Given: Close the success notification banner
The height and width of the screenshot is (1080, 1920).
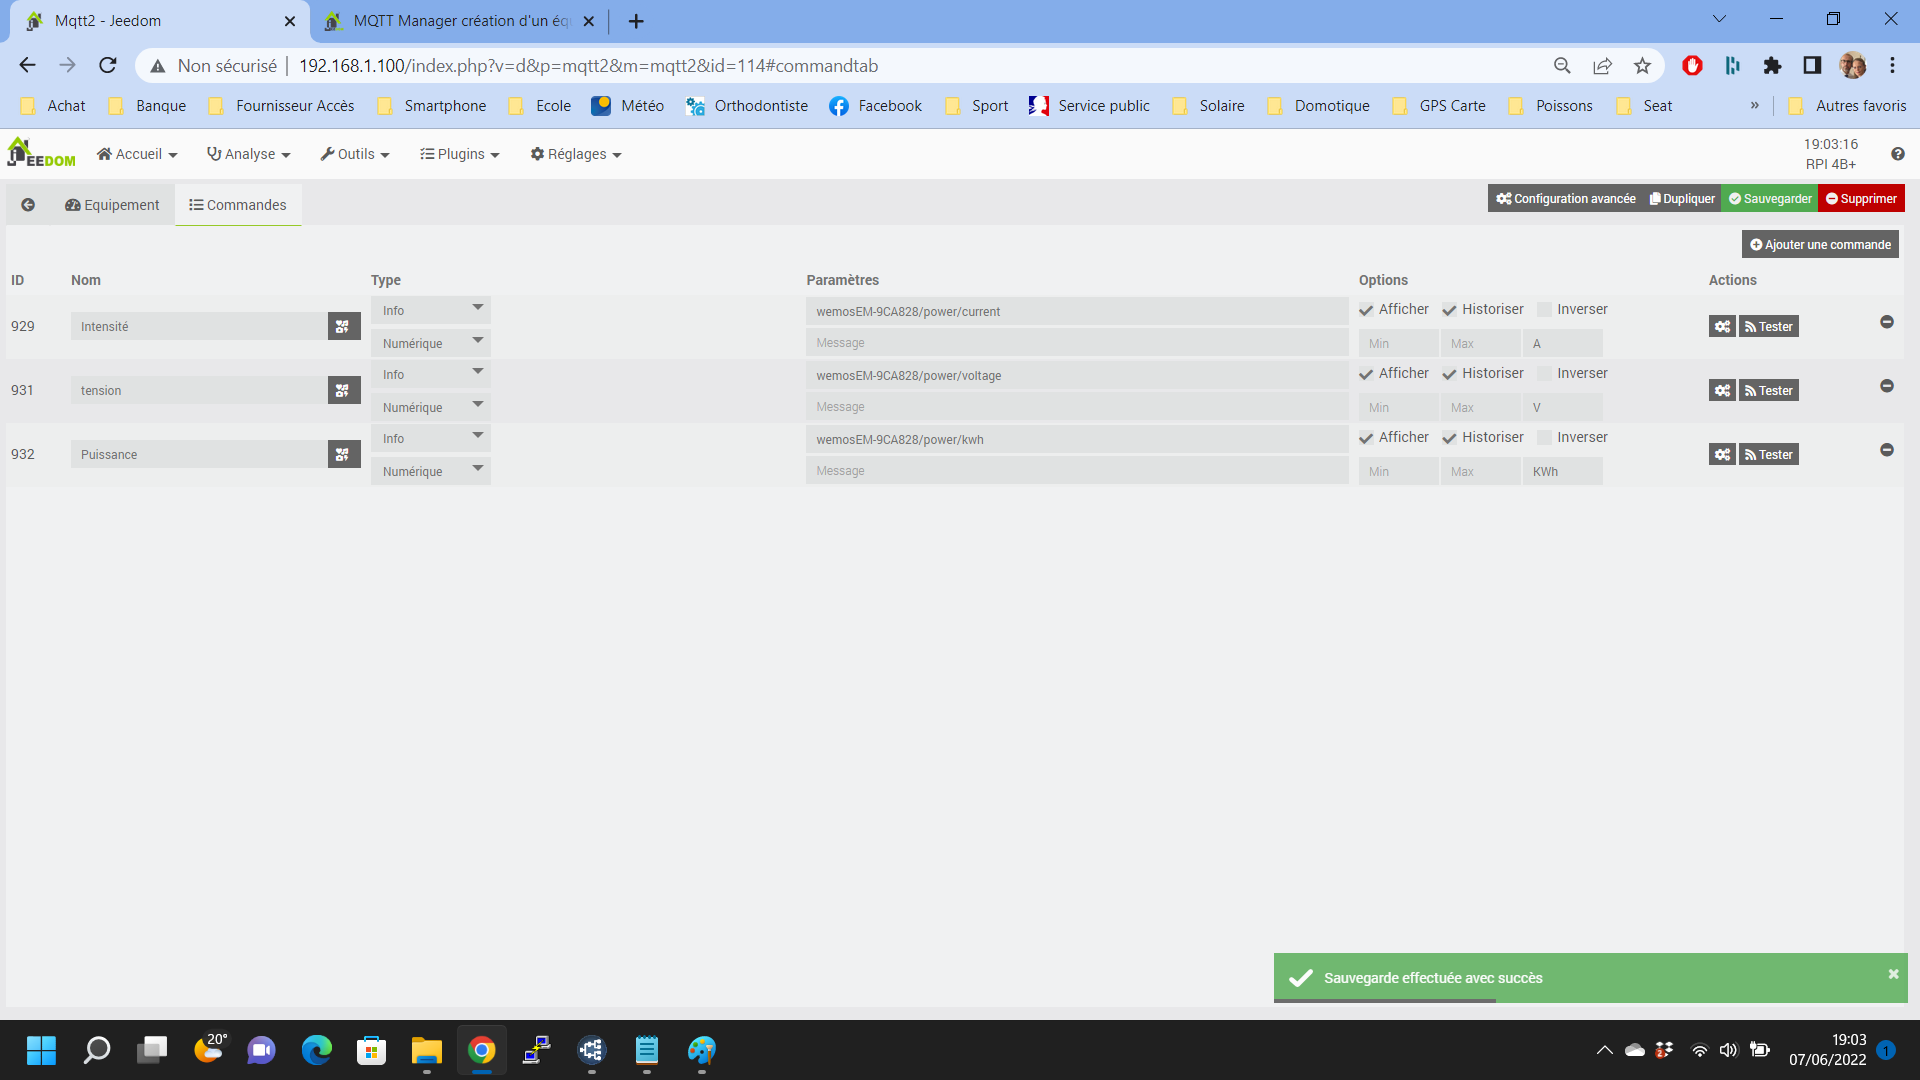Looking at the screenshot, I should (1892, 974).
